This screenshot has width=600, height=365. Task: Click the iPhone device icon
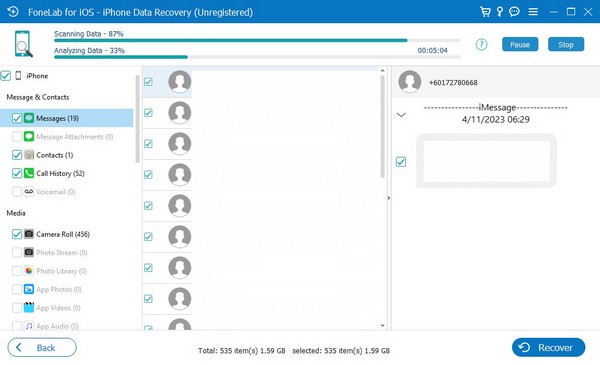tap(18, 76)
